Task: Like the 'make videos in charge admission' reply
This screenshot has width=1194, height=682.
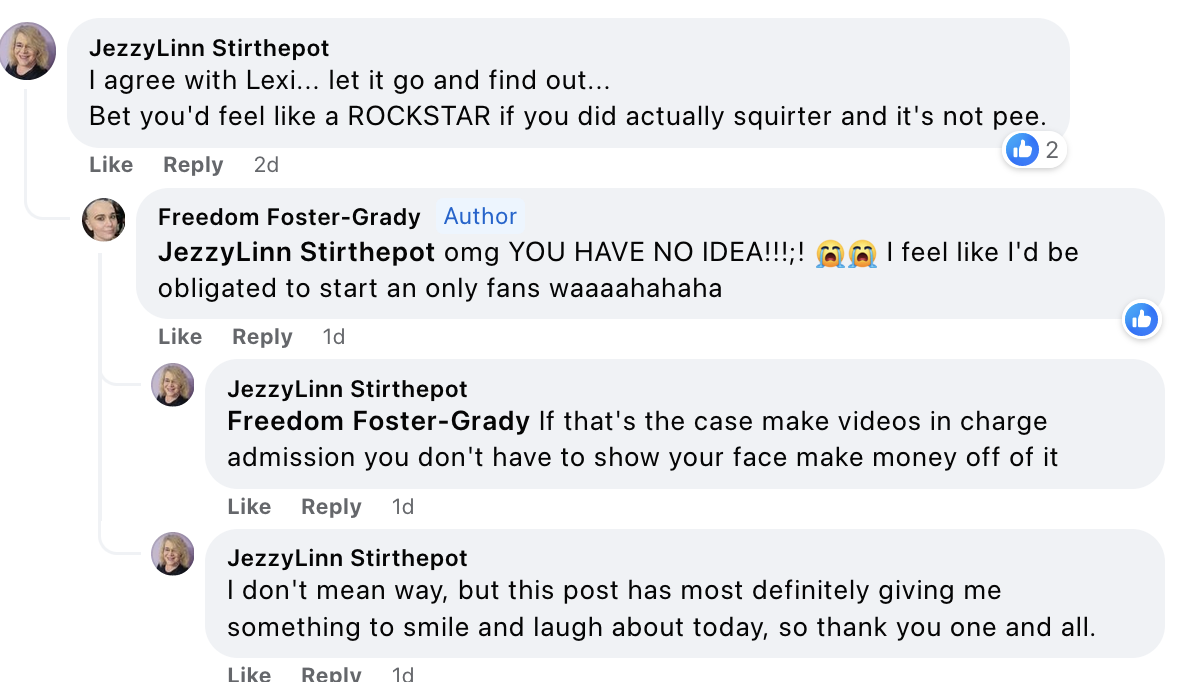Action: (249, 506)
